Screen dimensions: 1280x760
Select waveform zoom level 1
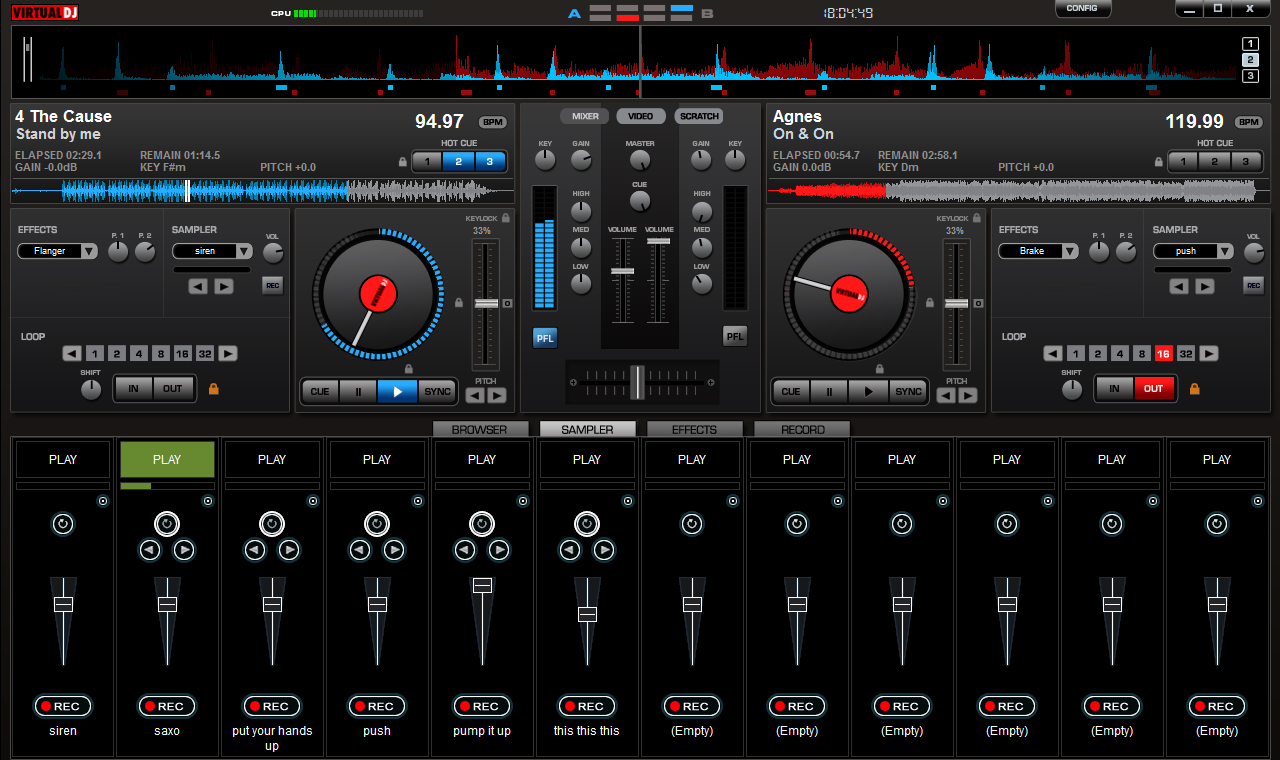coord(1250,43)
